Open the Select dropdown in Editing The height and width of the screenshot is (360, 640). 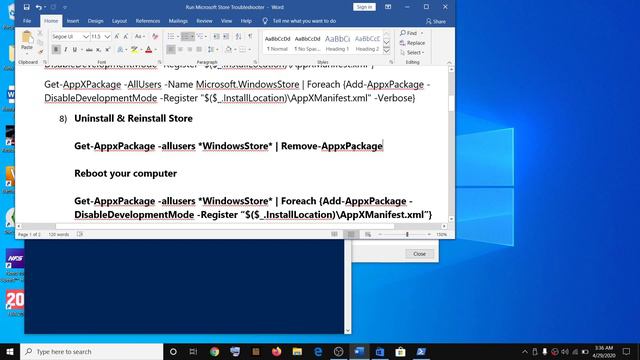click(412, 53)
